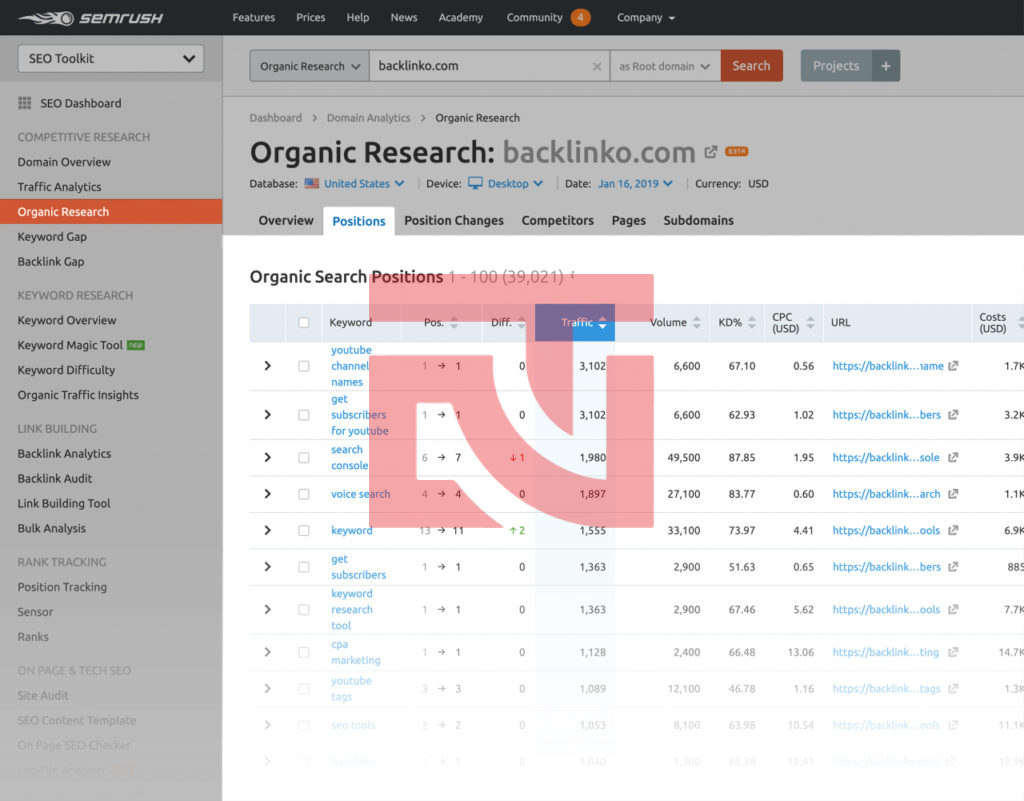Open backlinko.com in external link icon beside title
The height and width of the screenshot is (801, 1024).
[x=711, y=152]
